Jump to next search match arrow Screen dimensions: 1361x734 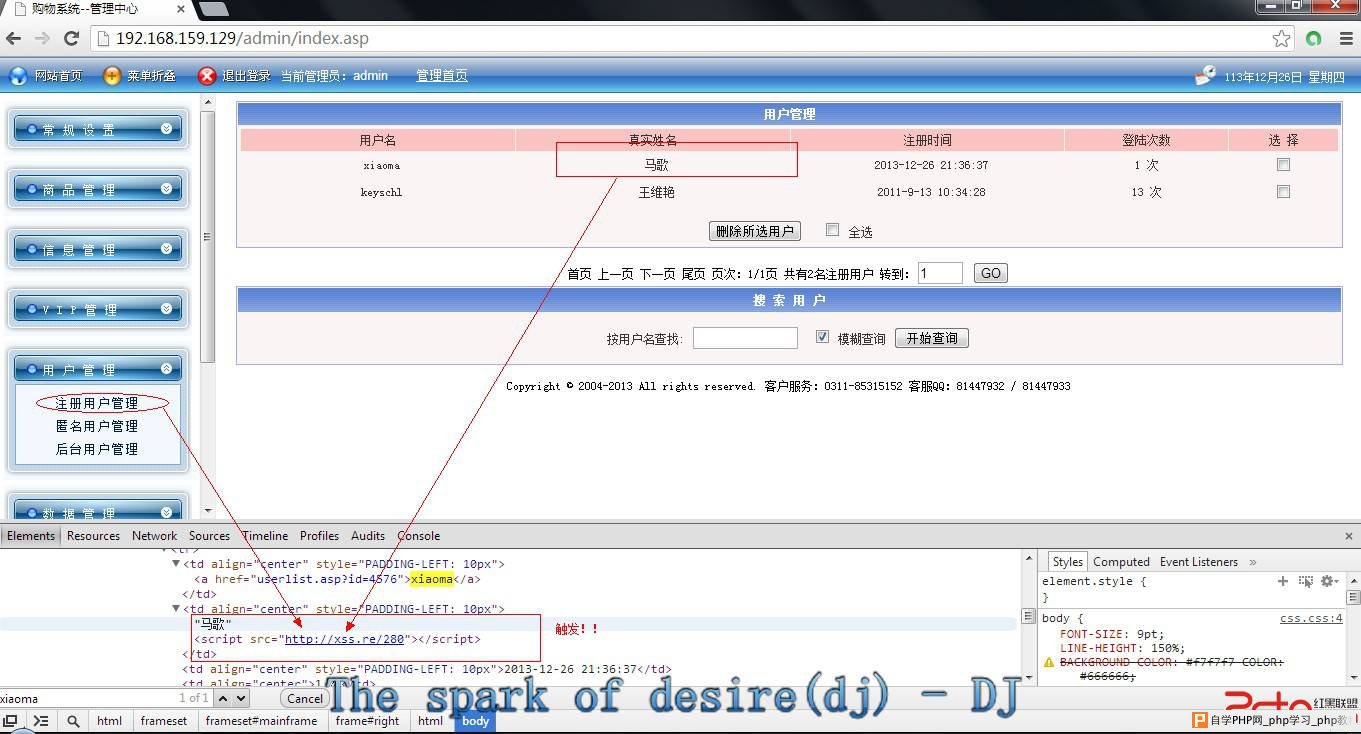pos(241,698)
